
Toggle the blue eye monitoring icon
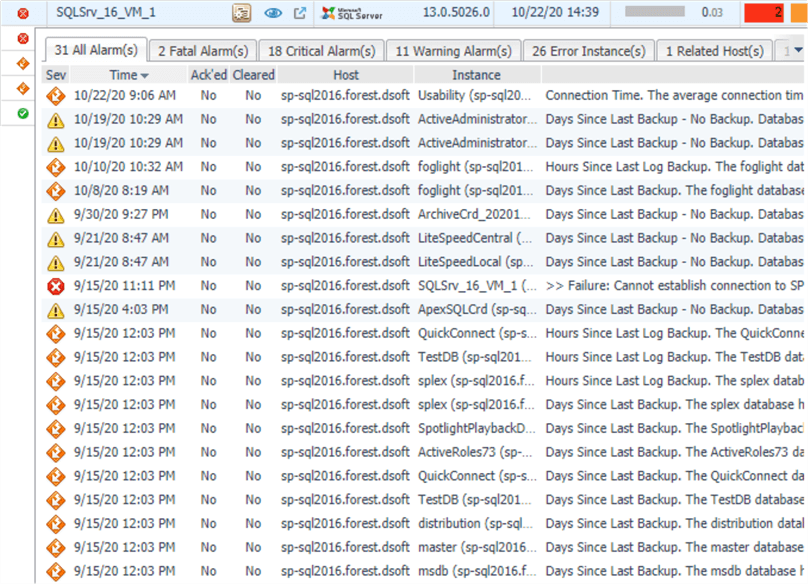coord(273,13)
